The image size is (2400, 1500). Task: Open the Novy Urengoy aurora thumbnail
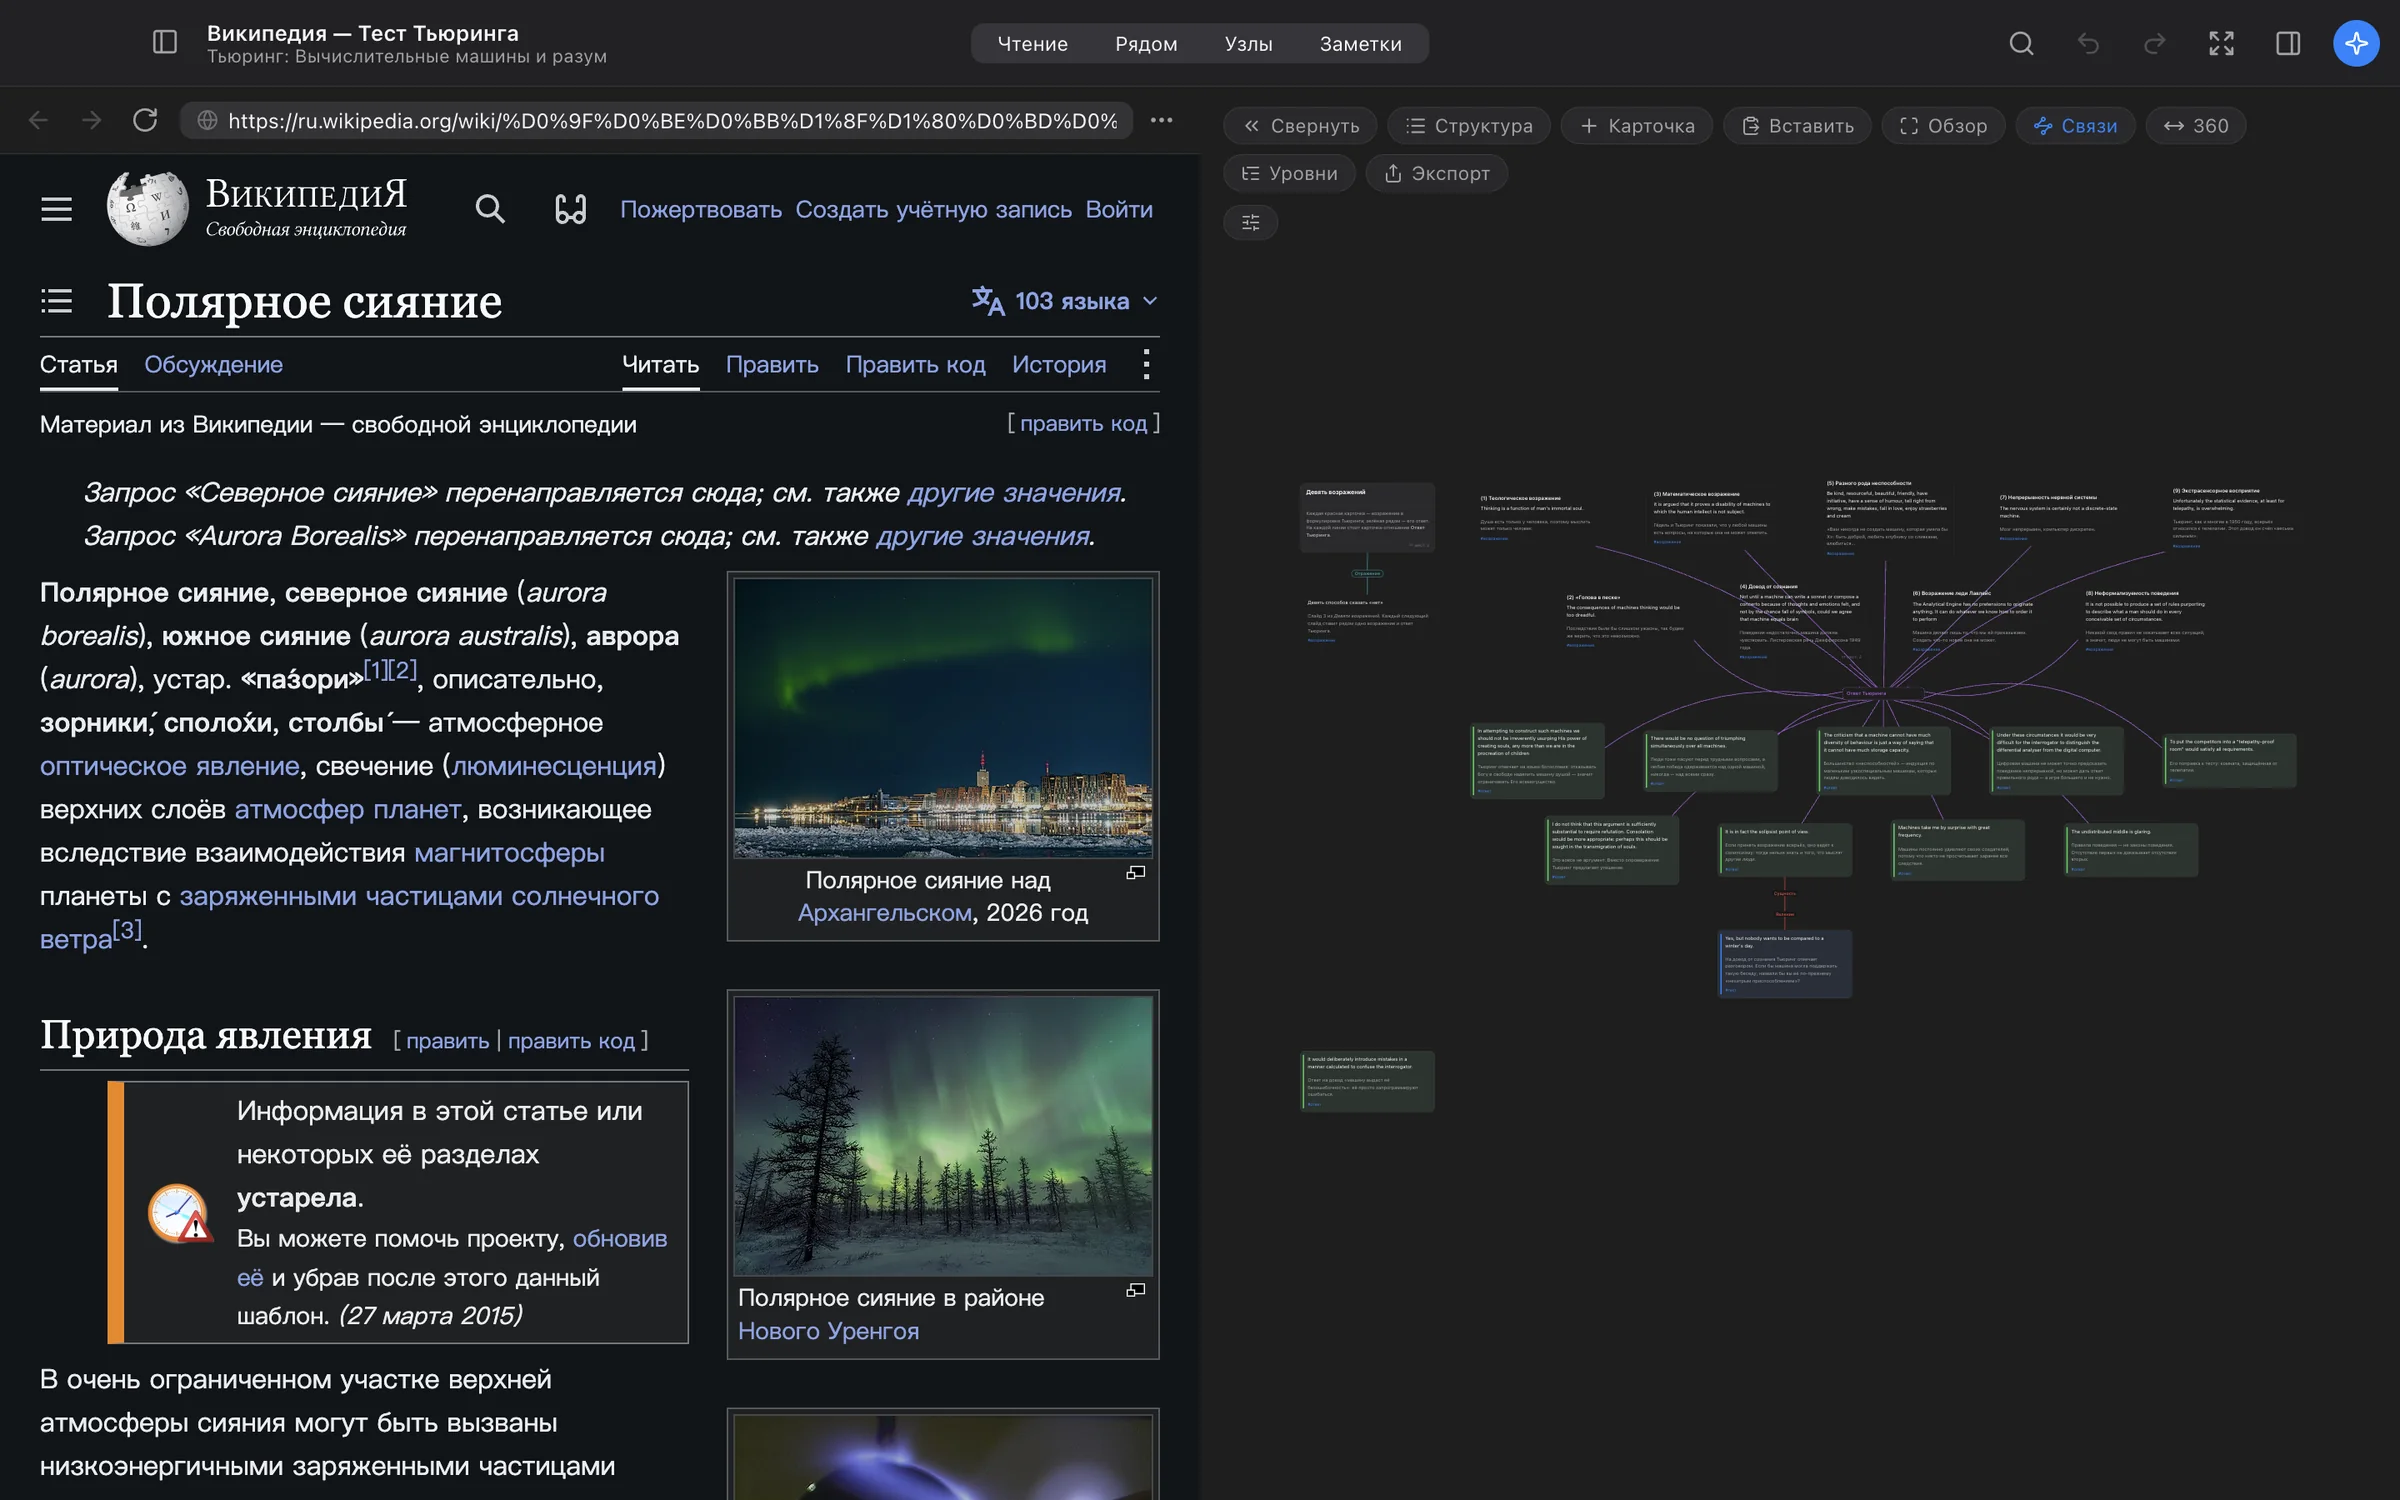point(943,1135)
